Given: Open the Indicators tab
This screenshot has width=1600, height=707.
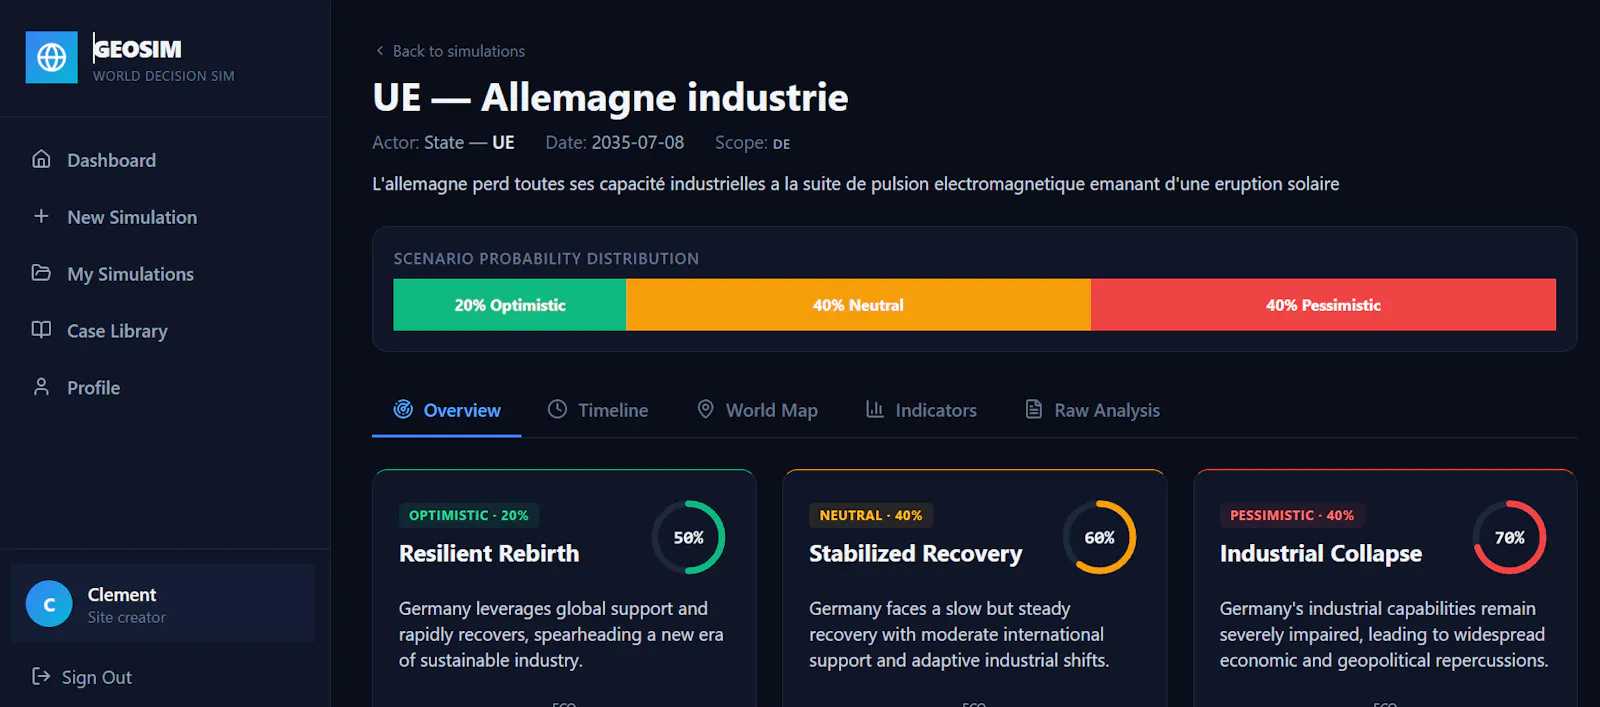Looking at the screenshot, I should [x=921, y=410].
